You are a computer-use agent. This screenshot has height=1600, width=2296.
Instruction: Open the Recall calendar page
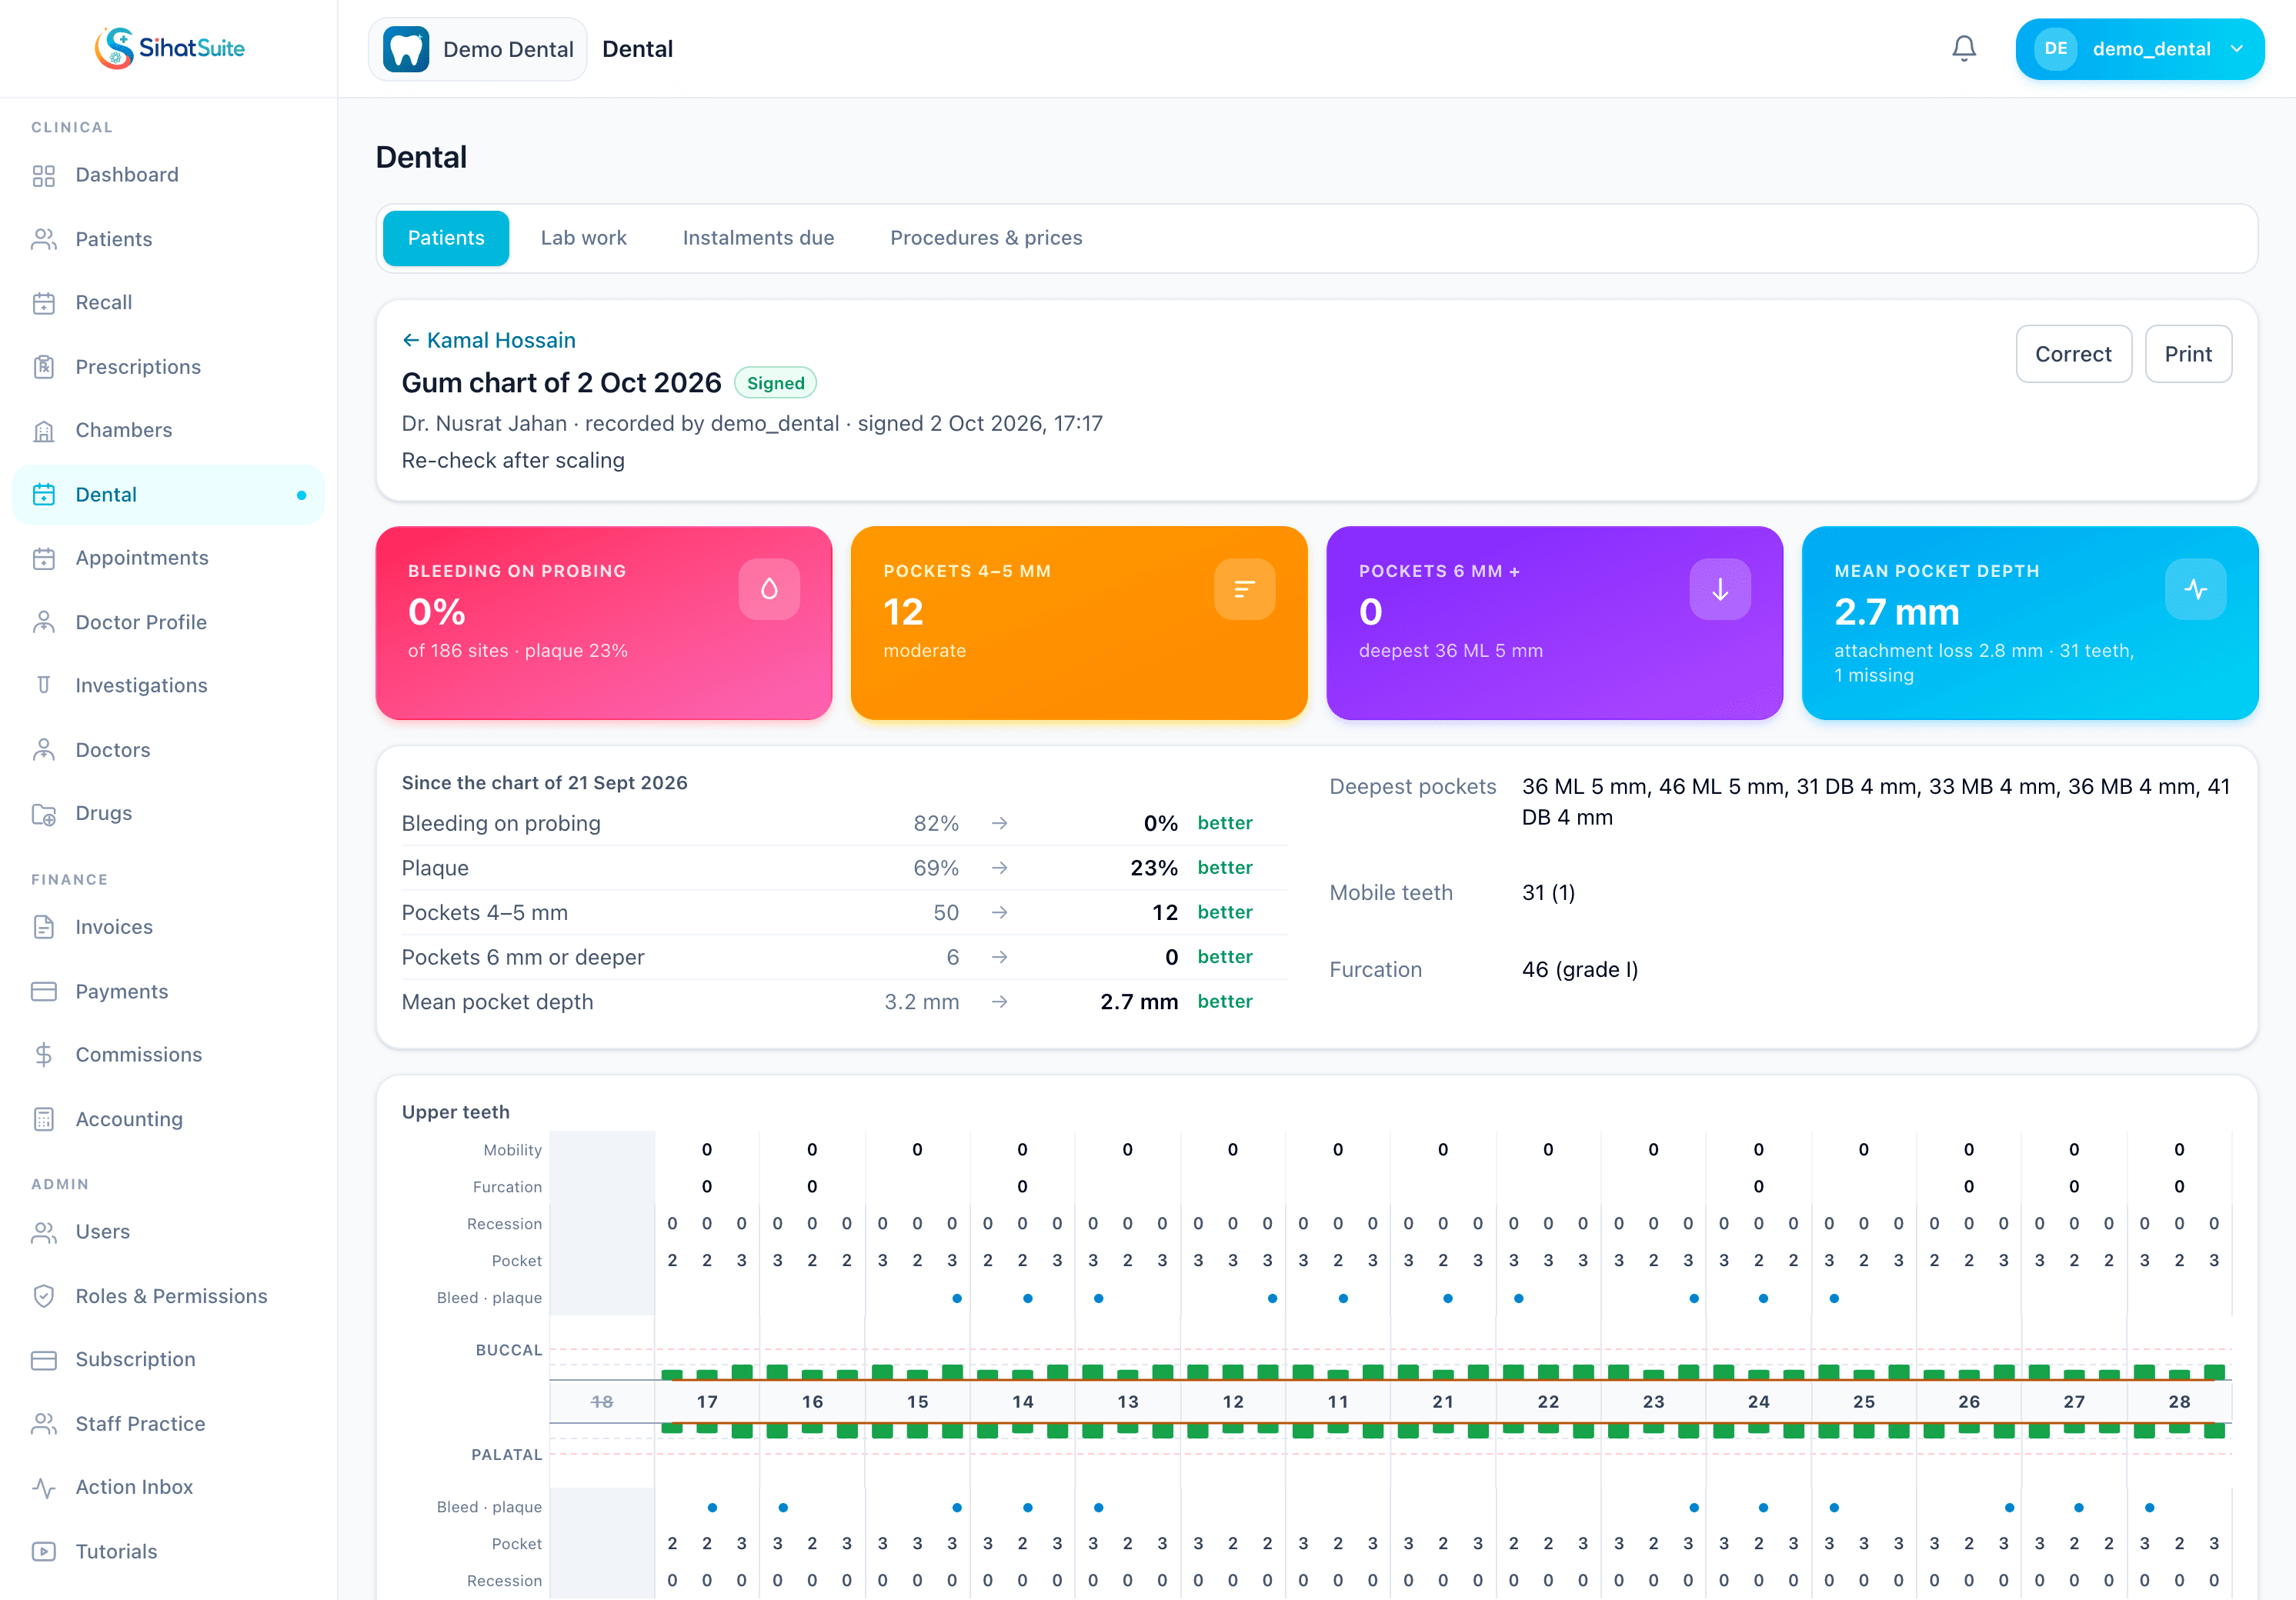point(168,302)
